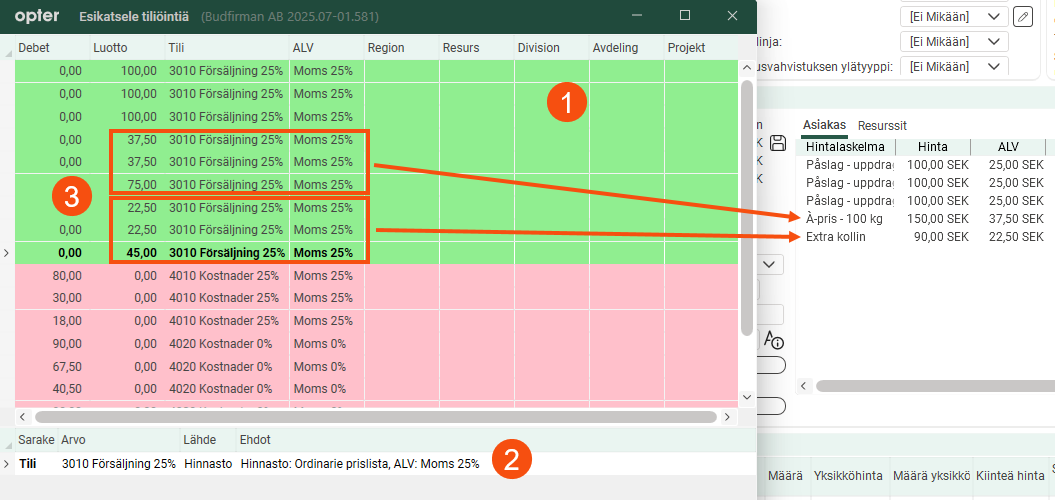This screenshot has height=500, width=1055.
Task: Switch to the Resurssit tab
Action: click(x=882, y=125)
